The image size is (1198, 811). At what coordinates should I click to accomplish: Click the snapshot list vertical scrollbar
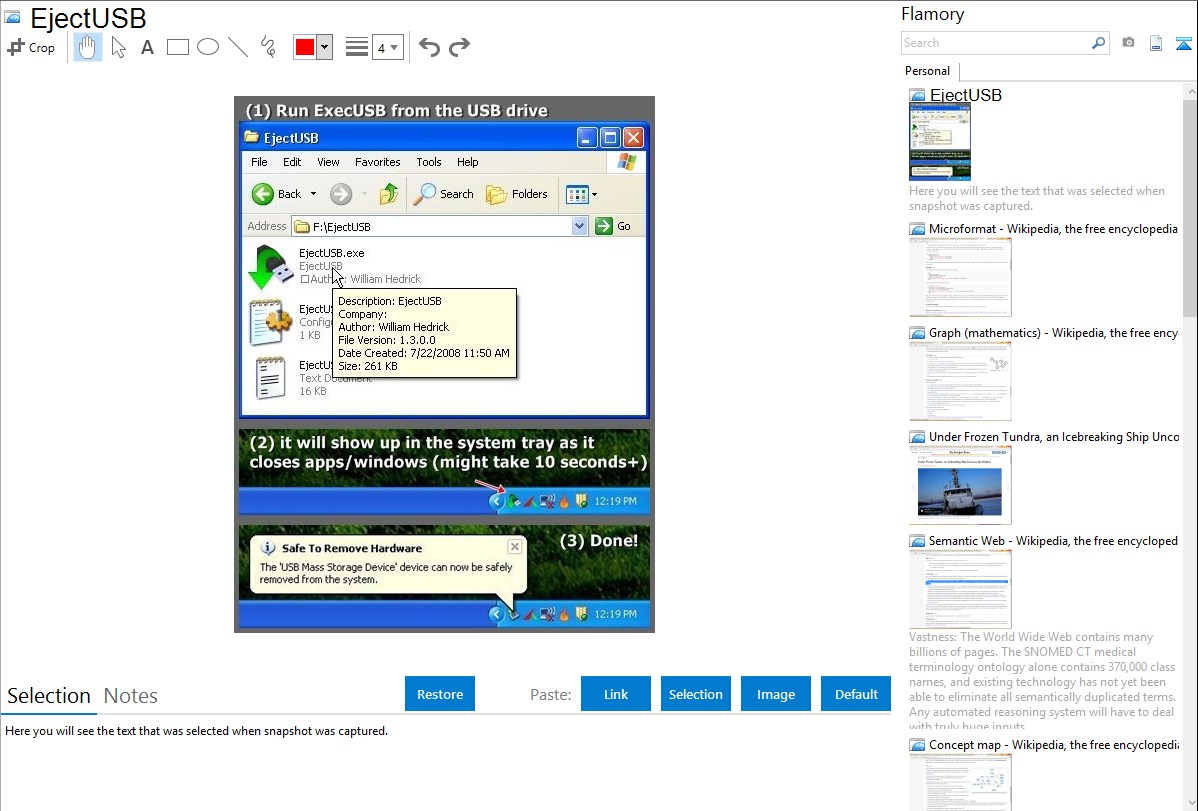(x=1190, y=446)
